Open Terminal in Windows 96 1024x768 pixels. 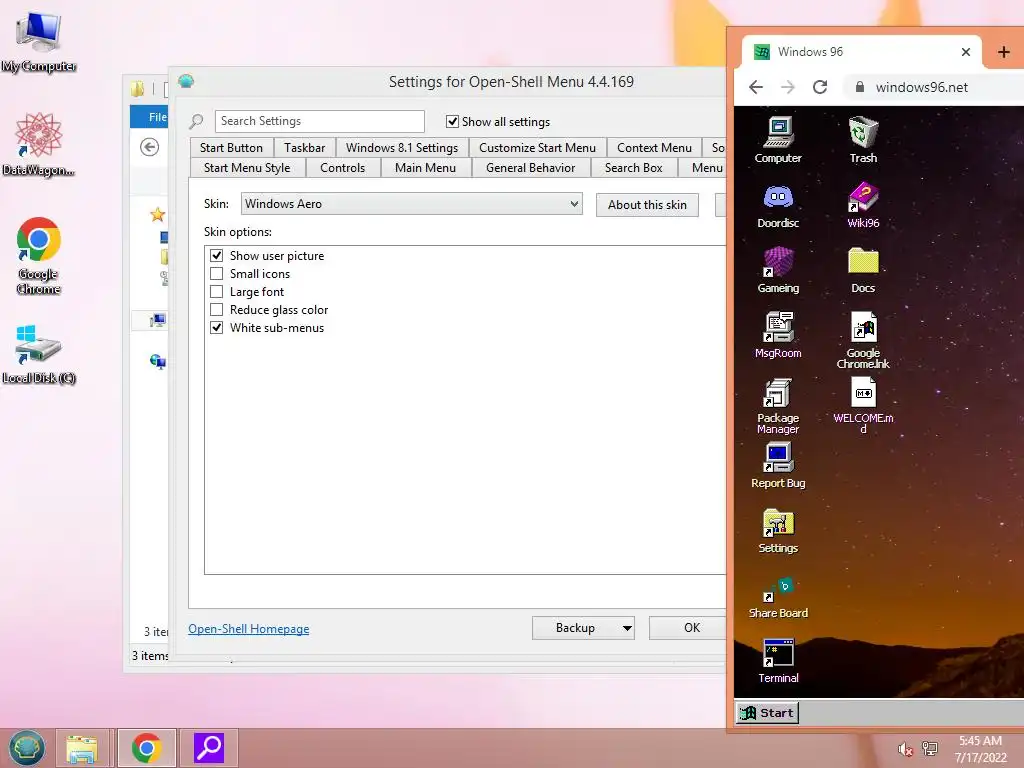(x=778, y=661)
